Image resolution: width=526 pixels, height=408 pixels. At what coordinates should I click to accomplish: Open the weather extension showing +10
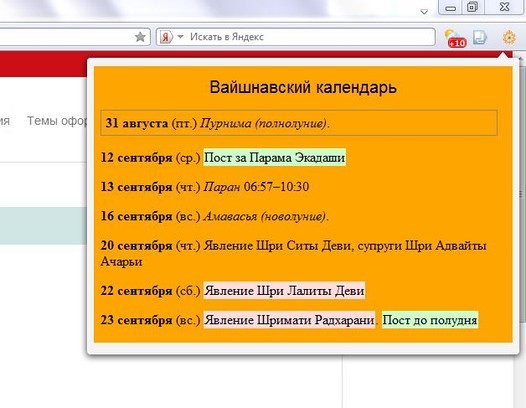tap(455, 39)
